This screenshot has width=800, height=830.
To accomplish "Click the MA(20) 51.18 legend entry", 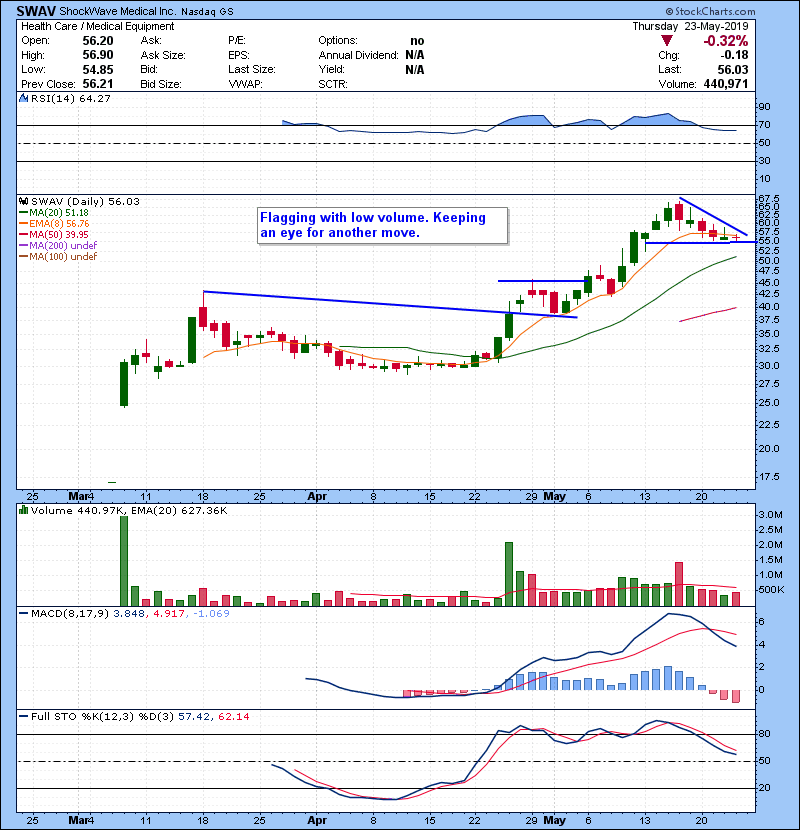I will (x=59, y=213).
